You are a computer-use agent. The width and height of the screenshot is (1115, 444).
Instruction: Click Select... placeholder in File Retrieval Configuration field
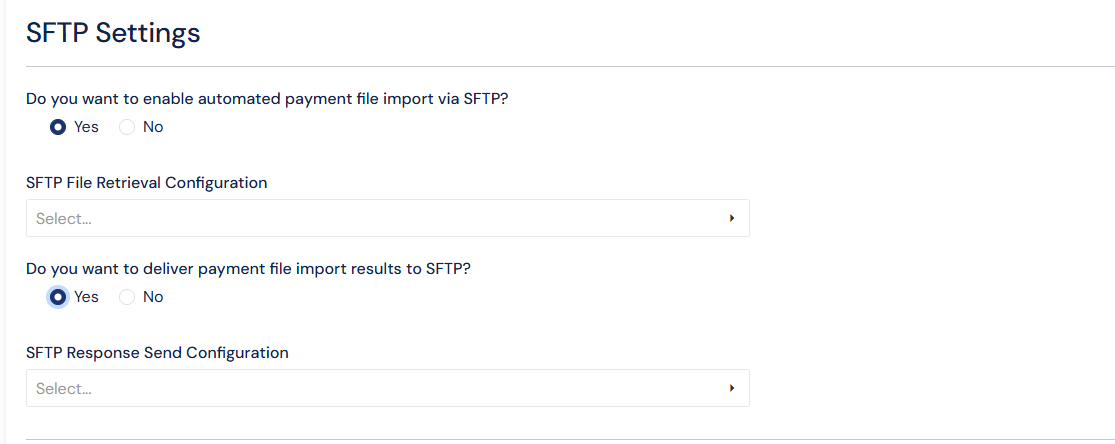pyautogui.click(x=64, y=218)
